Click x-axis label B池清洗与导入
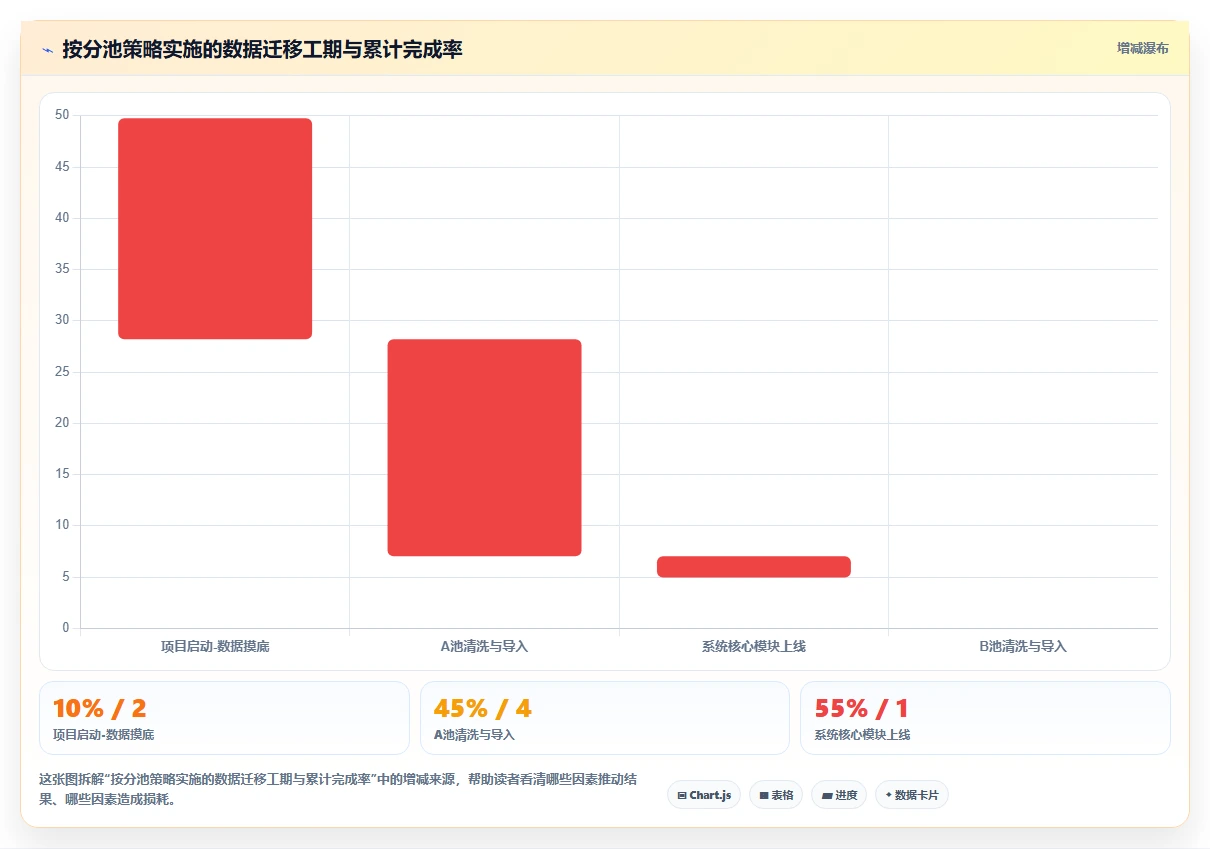This screenshot has width=1210, height=849. (x=1023, y=646)
